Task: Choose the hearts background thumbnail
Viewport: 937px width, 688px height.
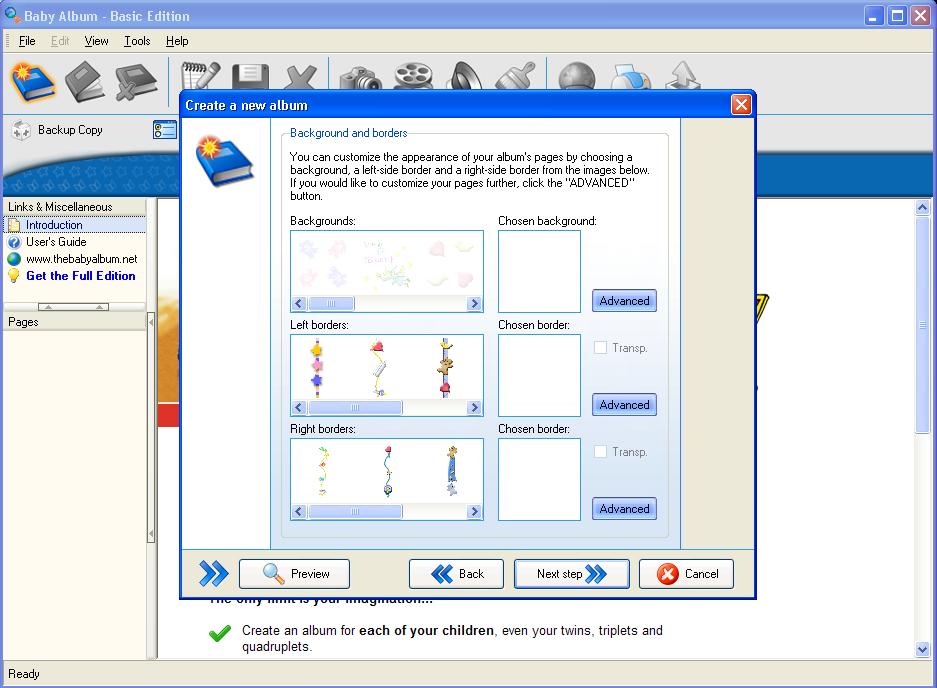Action: [451, 262]
